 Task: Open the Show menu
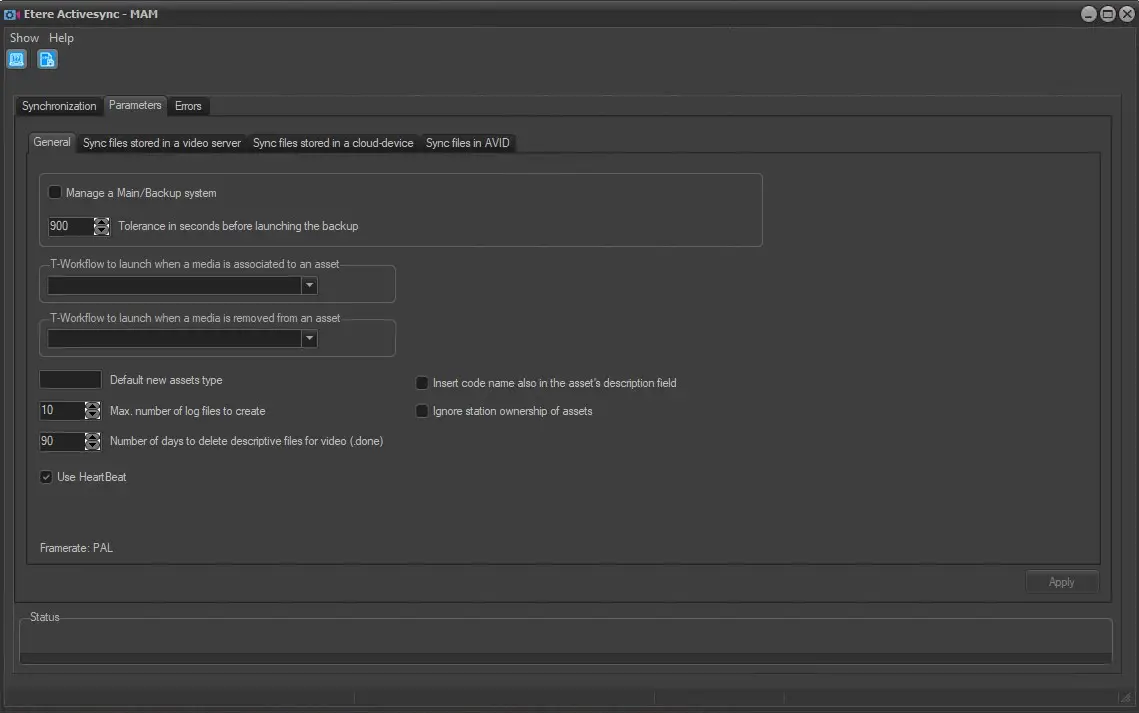point(24,38)
